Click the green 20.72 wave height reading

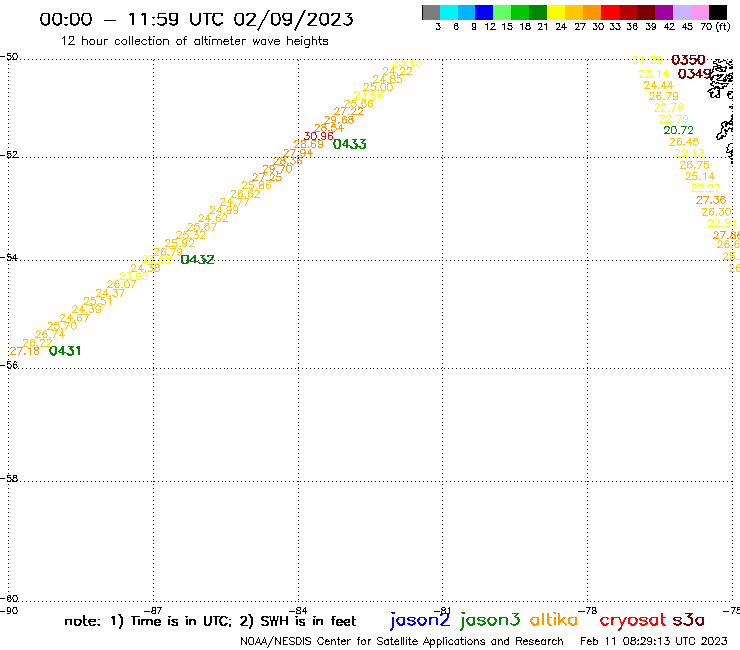click(x=679, y=130)
